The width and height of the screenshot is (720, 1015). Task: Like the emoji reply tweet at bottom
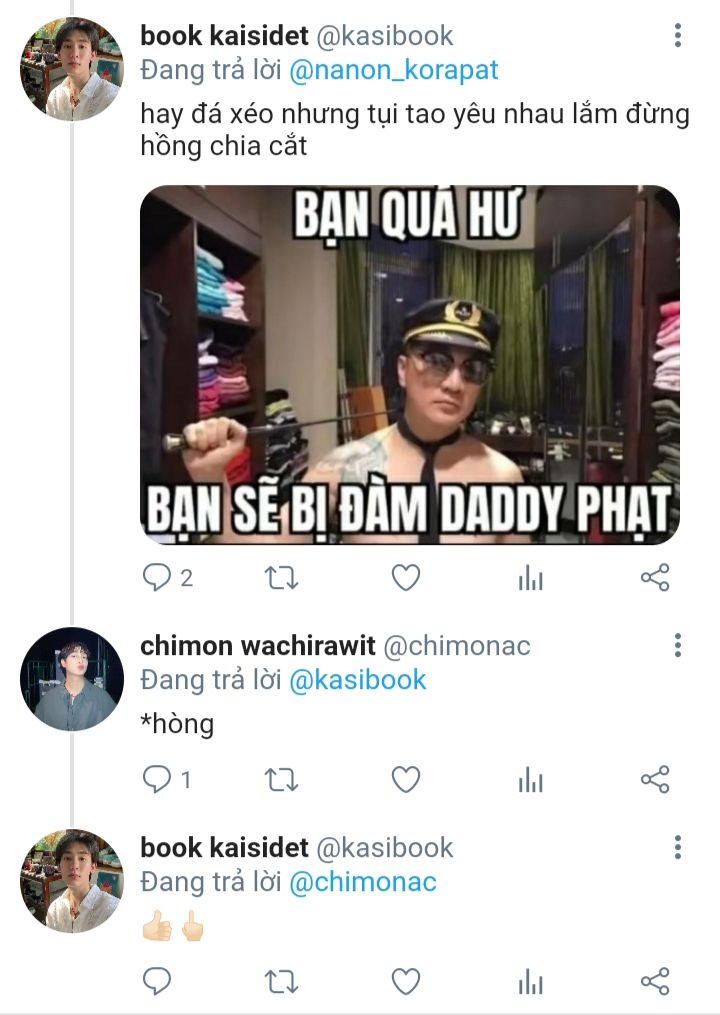pyautogui.click(x=406, y=982)
